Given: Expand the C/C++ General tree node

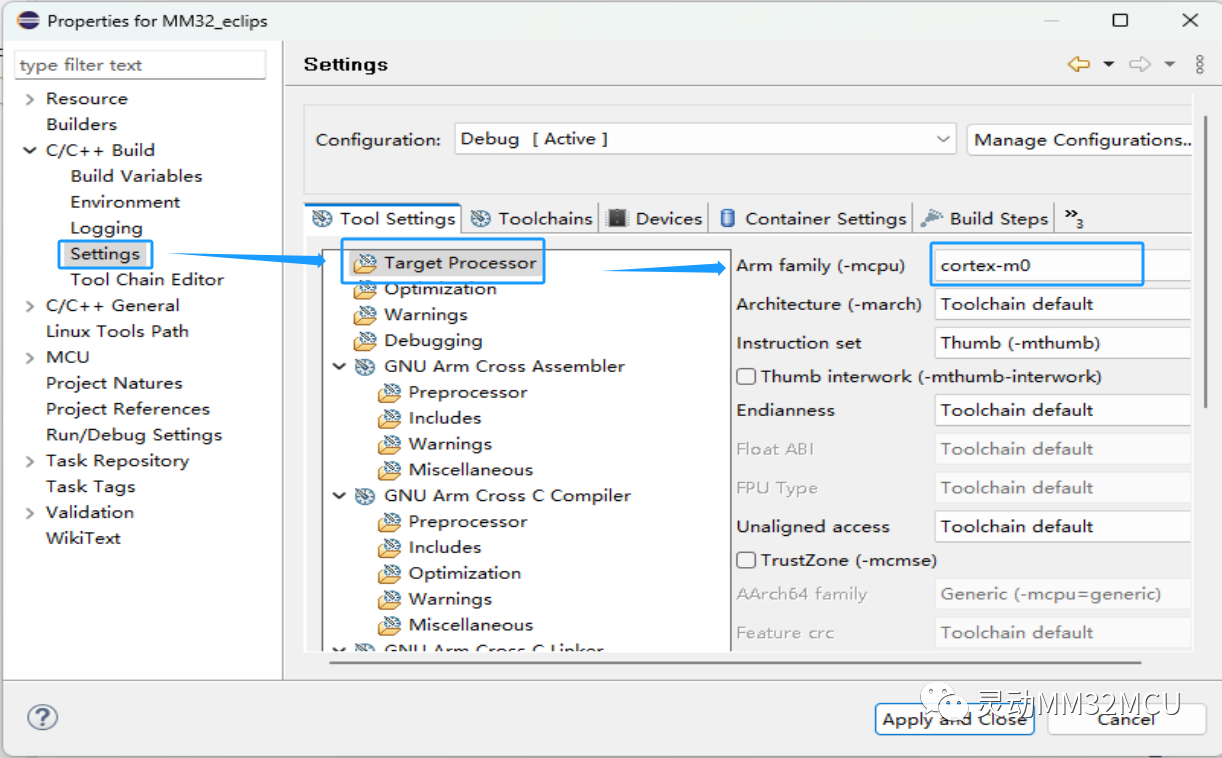Looking at the screenshot, I should coord(29,306).
